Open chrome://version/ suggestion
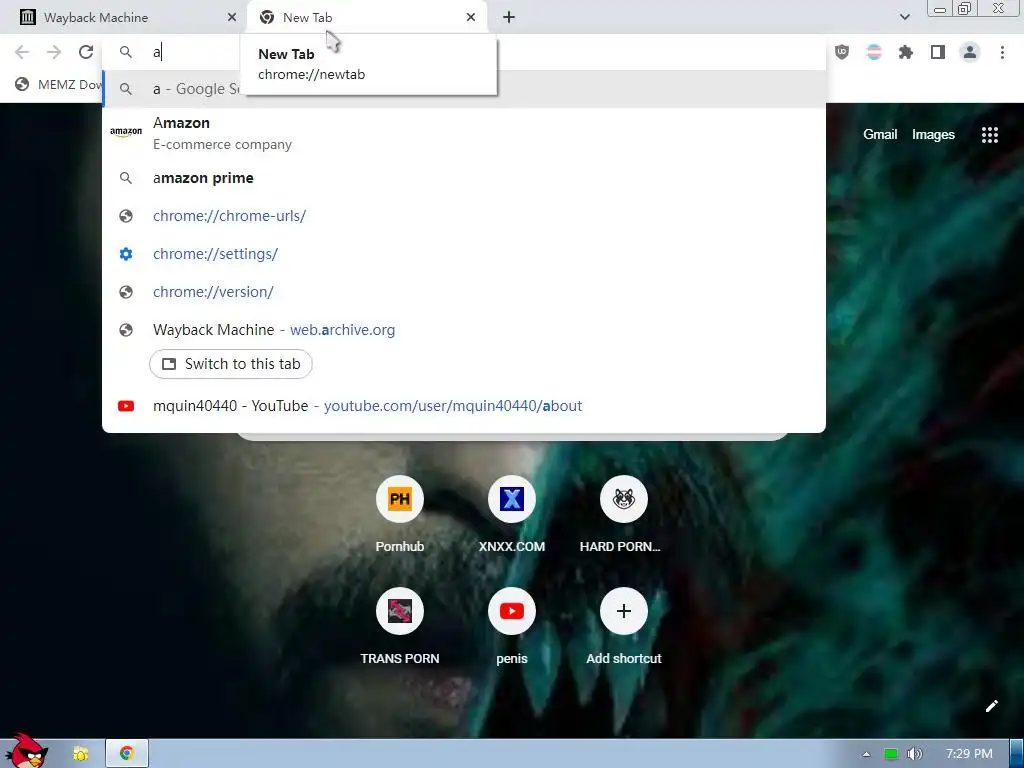This screenshot has width=1024, height=768. [464, 292]
